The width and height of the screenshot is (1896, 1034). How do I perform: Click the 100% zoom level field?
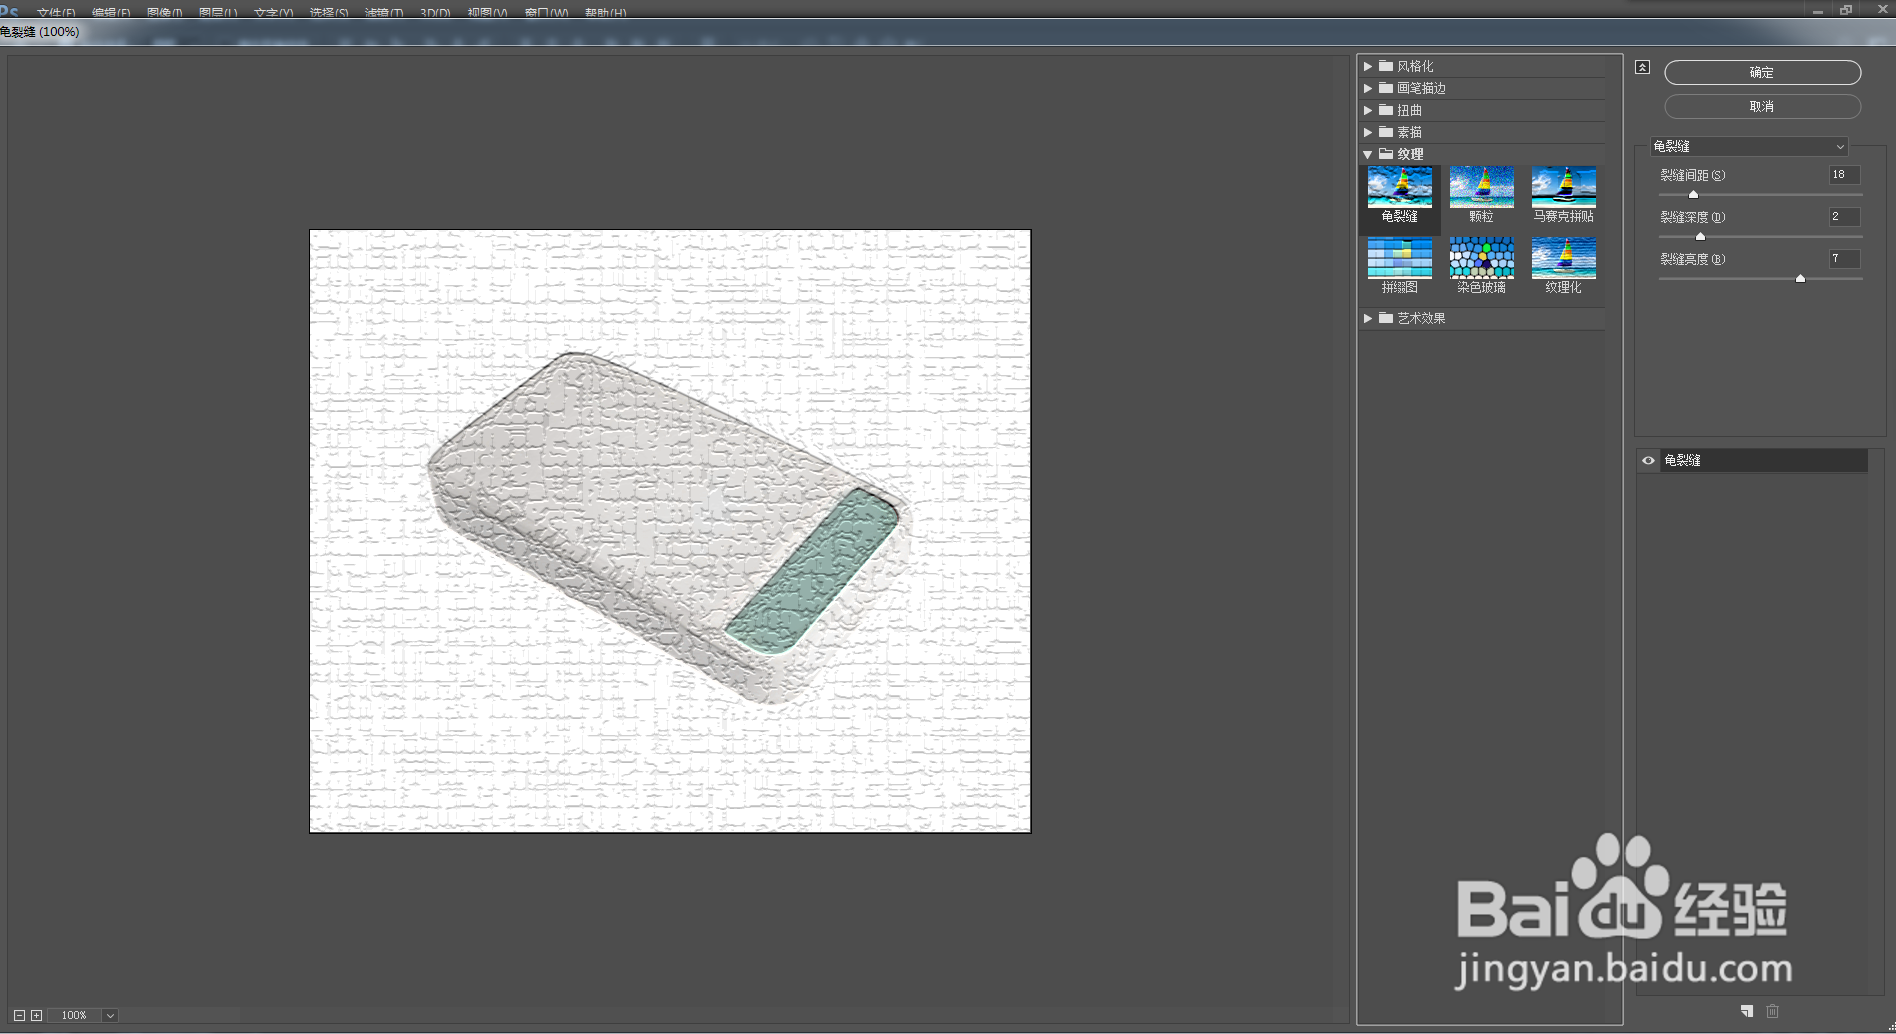click(x=74, y=1015)
